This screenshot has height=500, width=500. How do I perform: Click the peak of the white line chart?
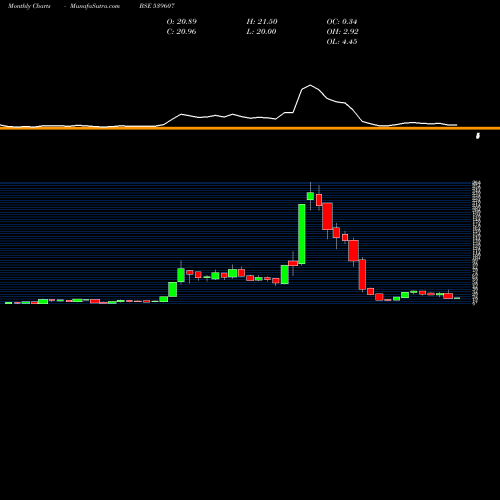[310, 85]
